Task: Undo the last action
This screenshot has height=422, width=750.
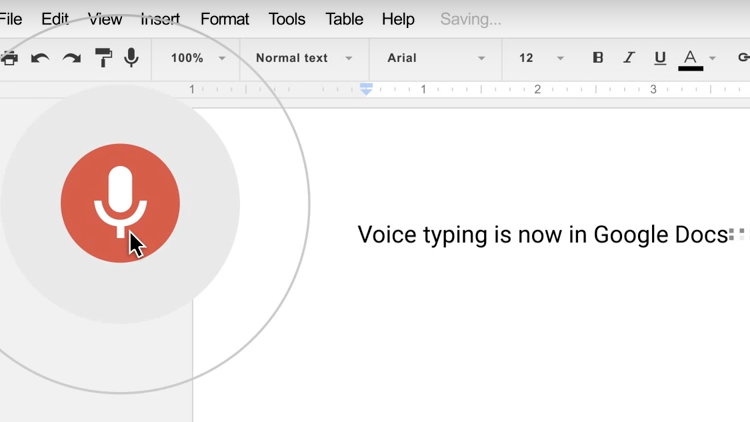Action: point(40,58)
